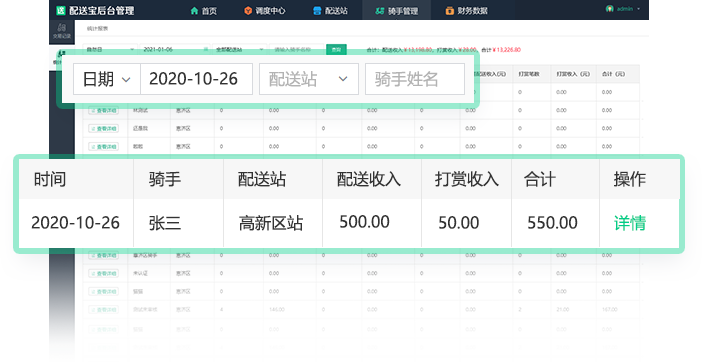Go to 配送站 navigation item
This screenshot has width=702, height=362.
pos(330,11)
